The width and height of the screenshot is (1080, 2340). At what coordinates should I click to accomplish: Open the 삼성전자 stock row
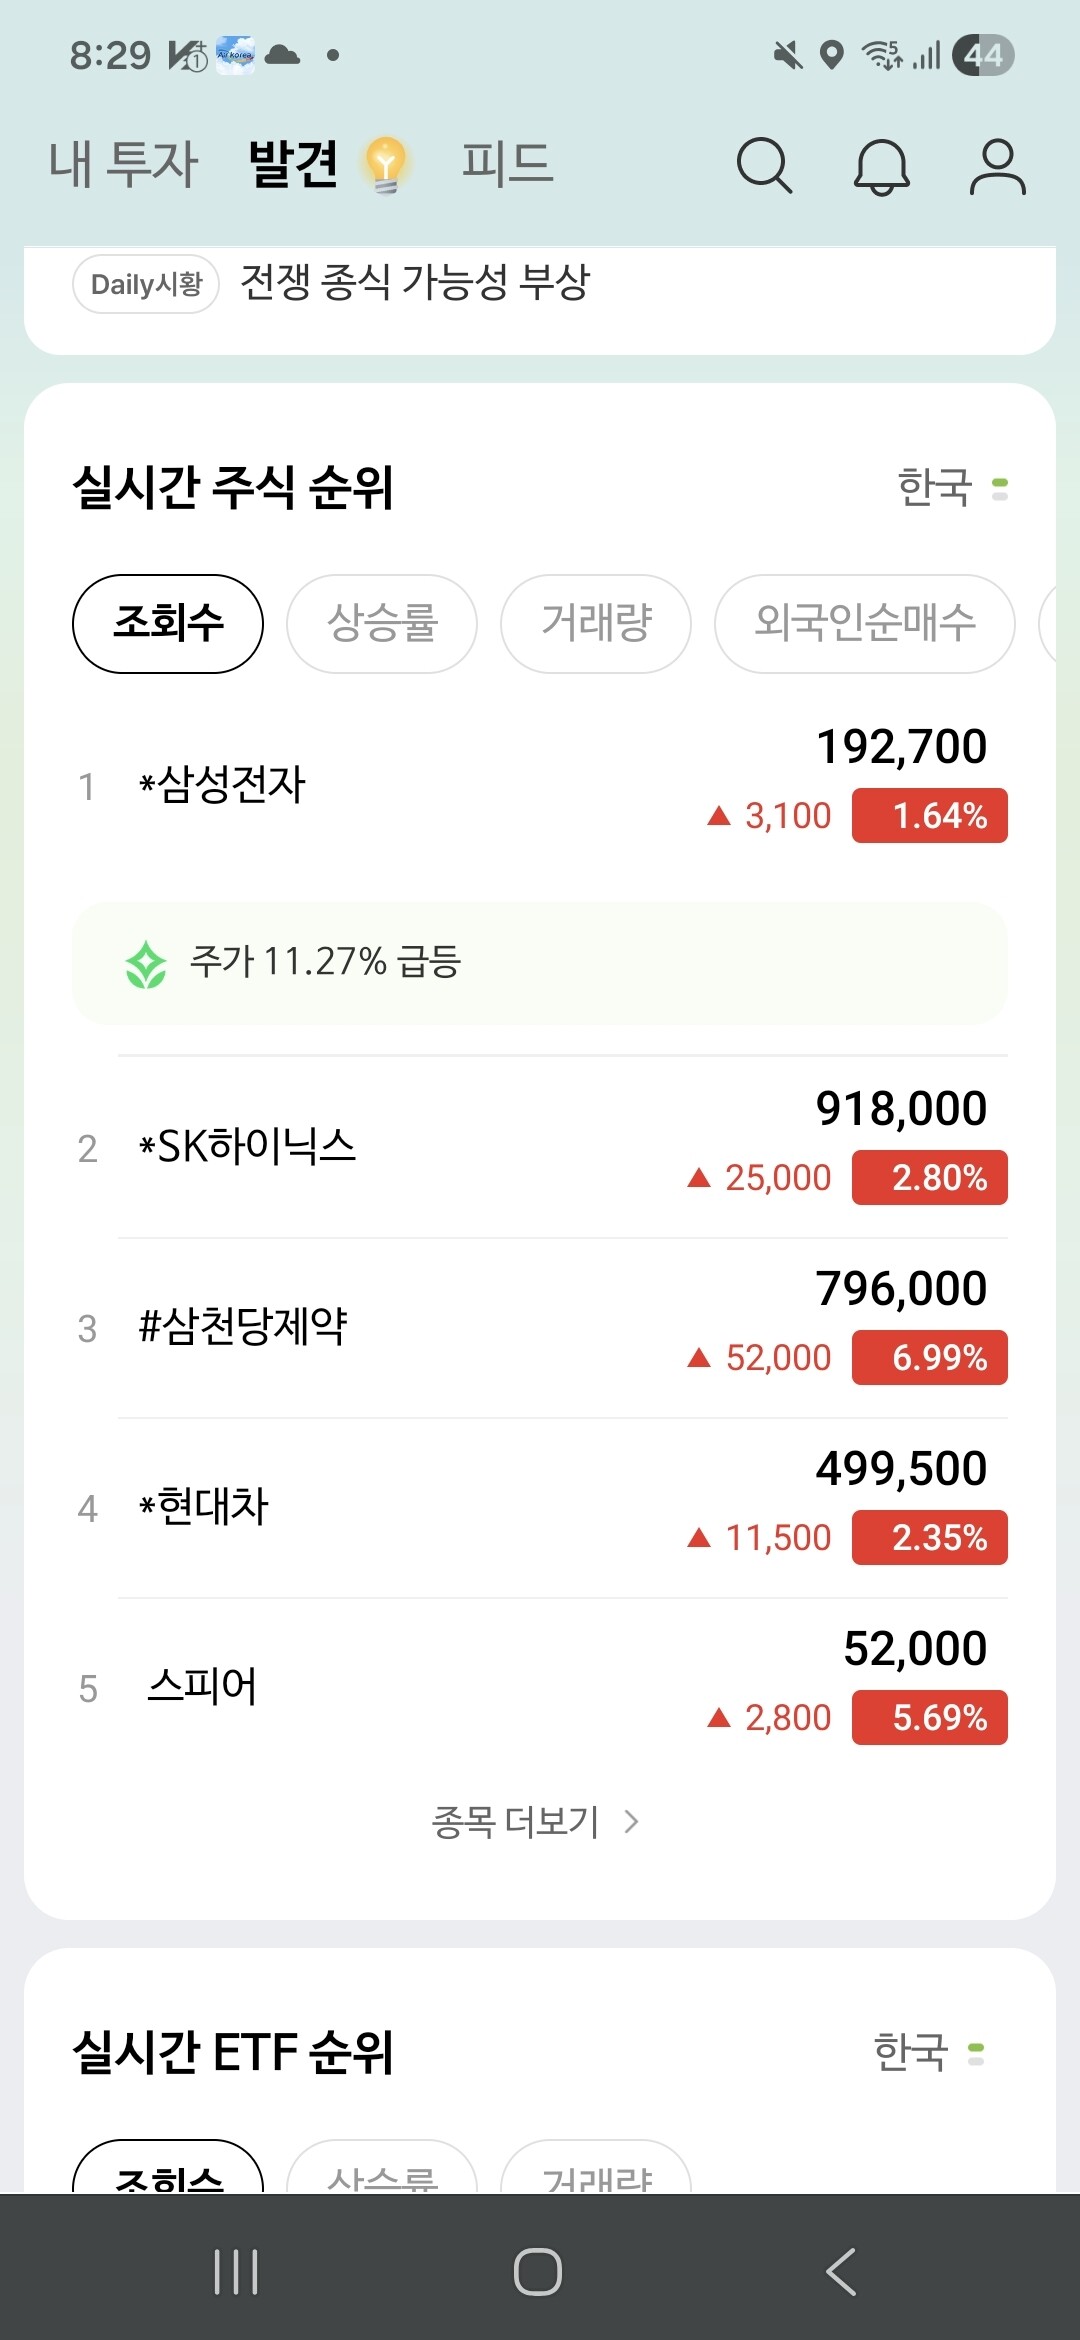(540, 786)
